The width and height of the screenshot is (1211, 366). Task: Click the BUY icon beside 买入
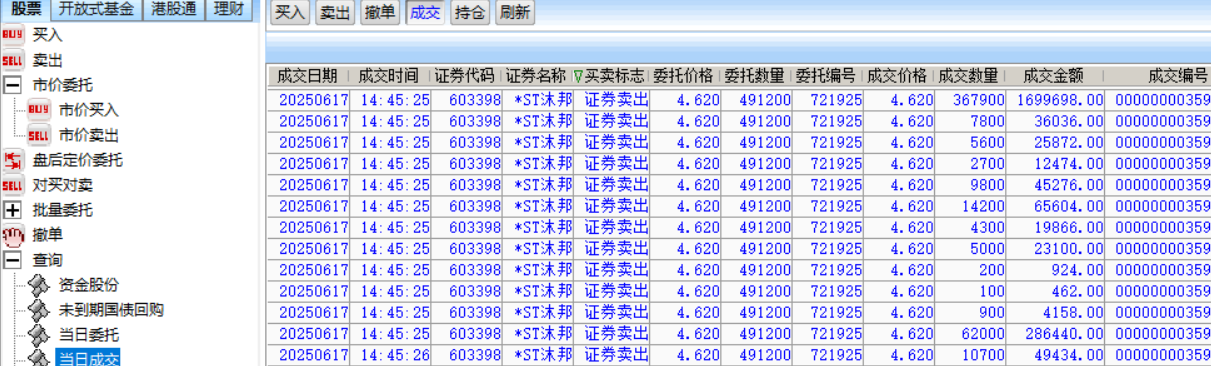(13, 35)
